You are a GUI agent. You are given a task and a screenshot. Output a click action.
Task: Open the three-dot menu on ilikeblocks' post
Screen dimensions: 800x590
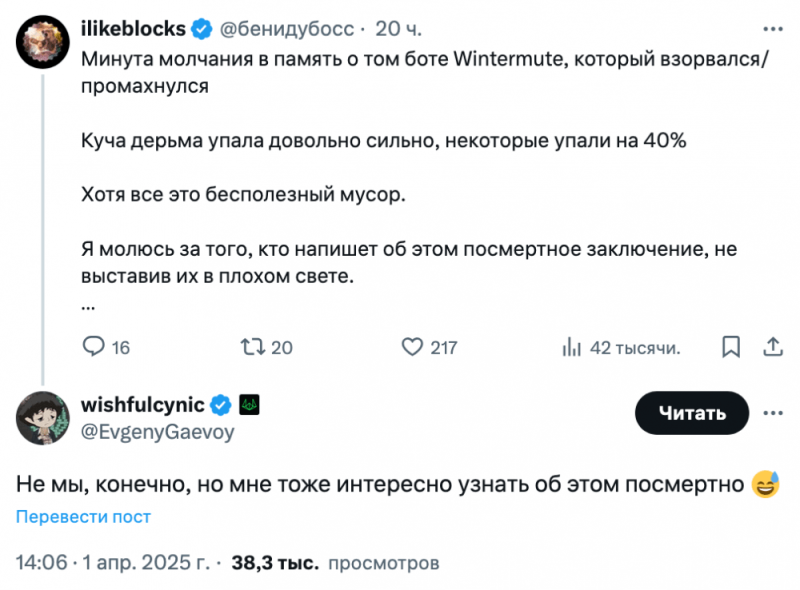tap(773, 29)
